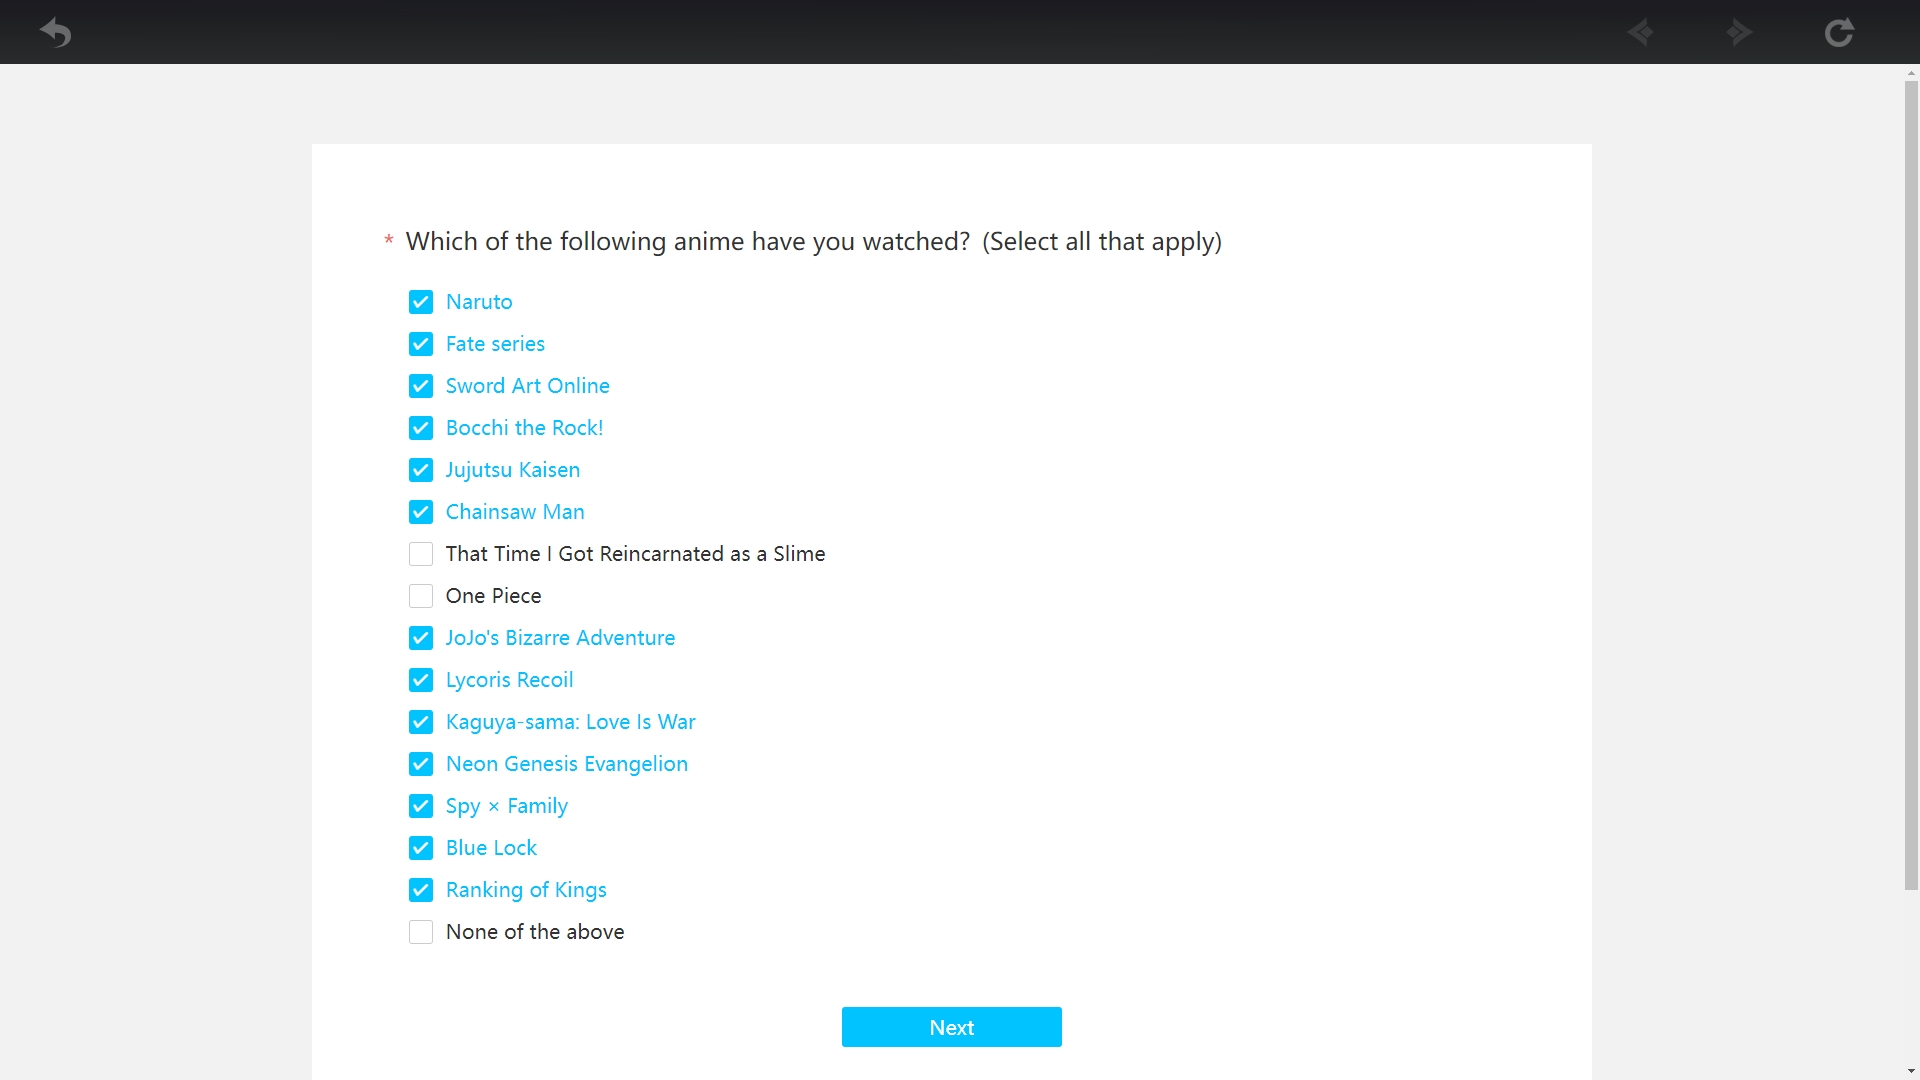Uncheck the Naruto checkbox
Image resolution: width=1920 pixels, height=1080 pixels.
421,302
